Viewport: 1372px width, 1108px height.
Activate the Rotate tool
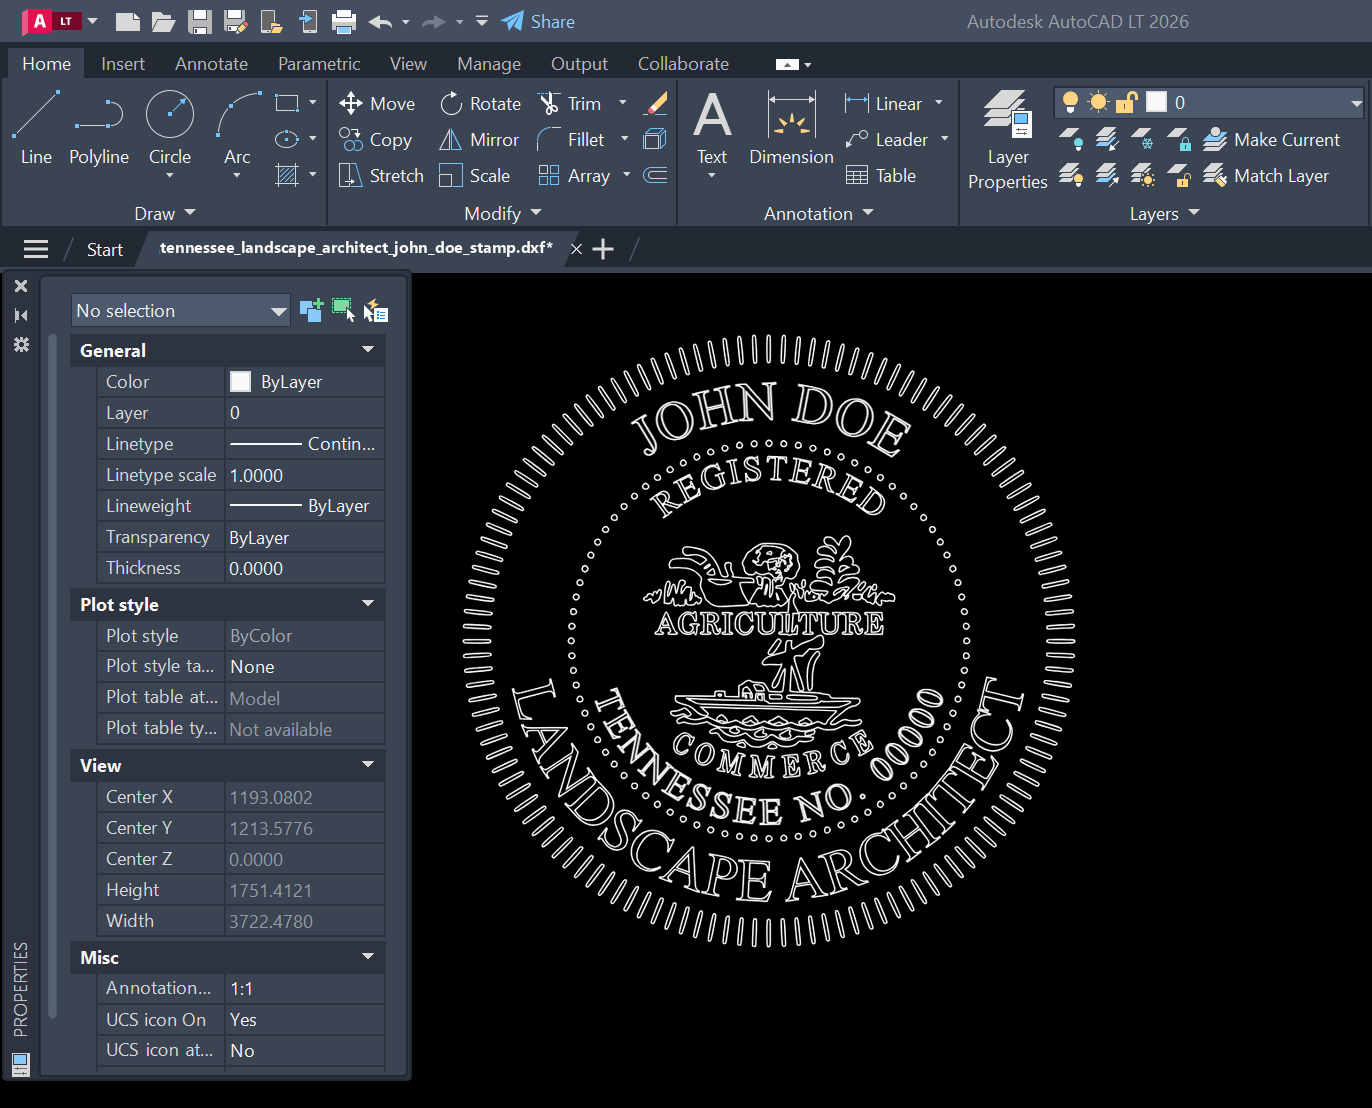point(481,104)
